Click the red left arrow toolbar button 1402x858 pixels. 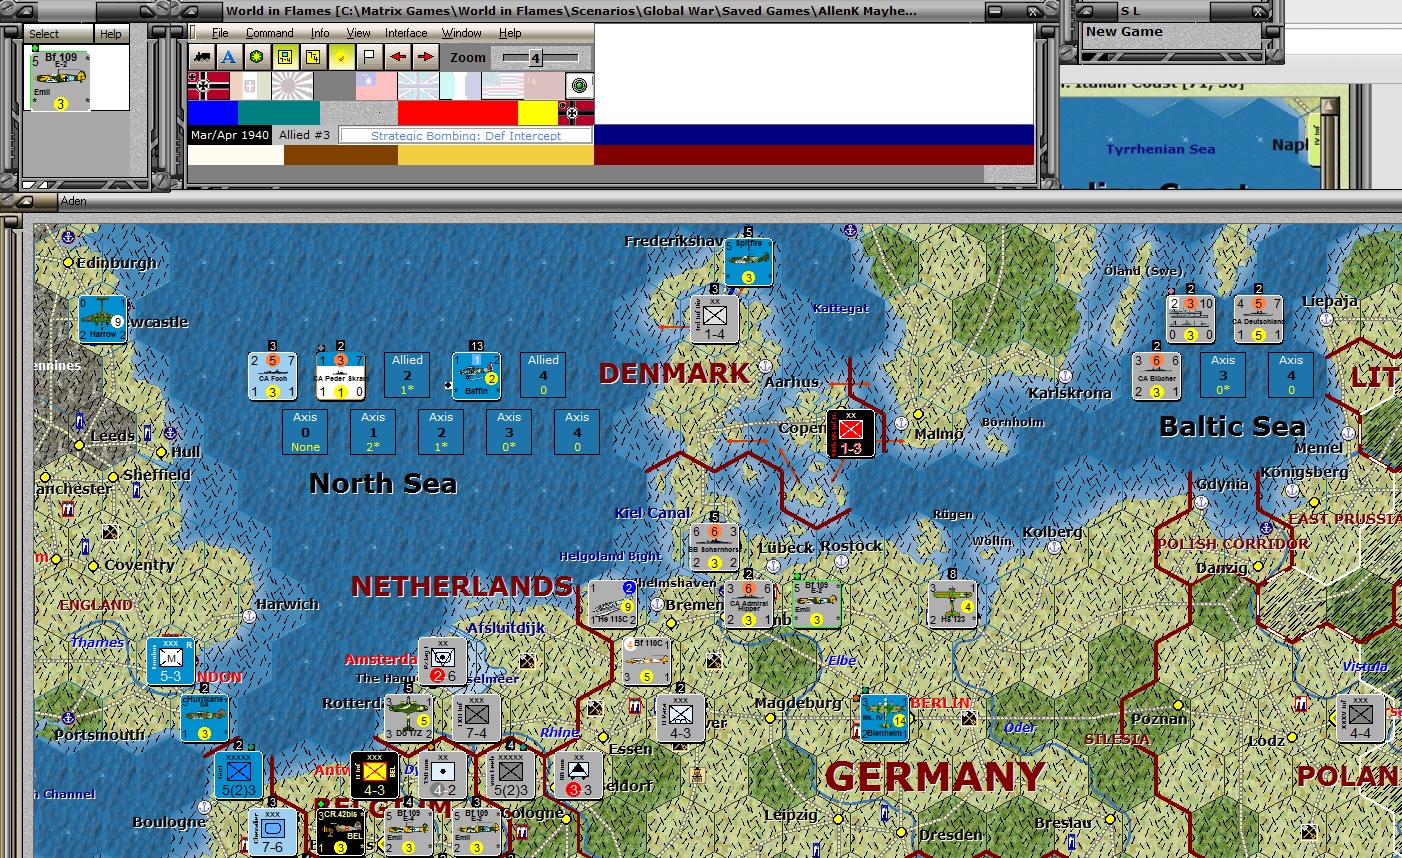(x=398, y=57)
